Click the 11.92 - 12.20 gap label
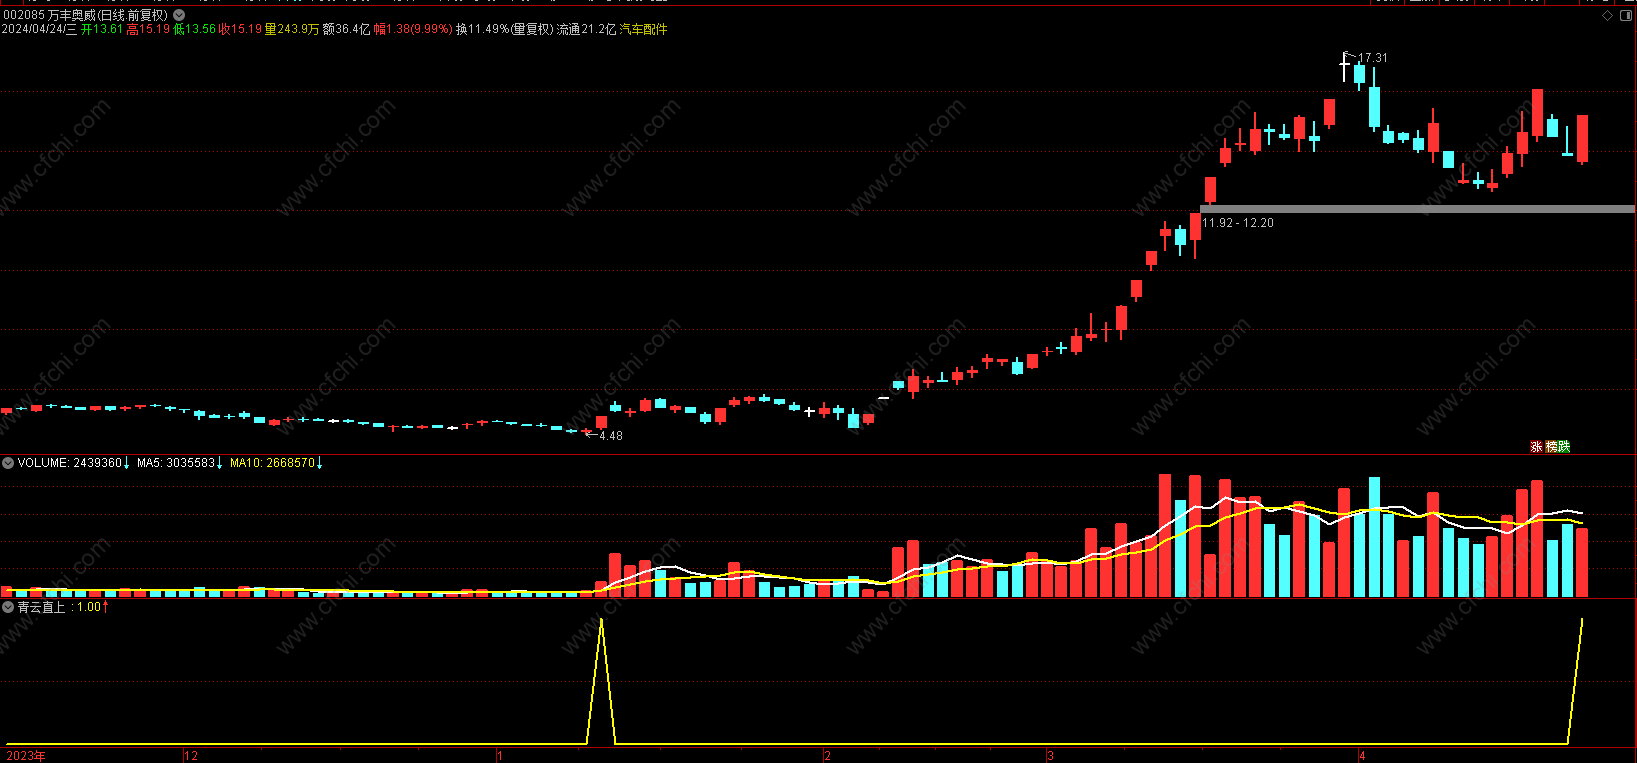Image resolution: width=1637 pixels, height=763 pixels. click(x=1238, y=223)
